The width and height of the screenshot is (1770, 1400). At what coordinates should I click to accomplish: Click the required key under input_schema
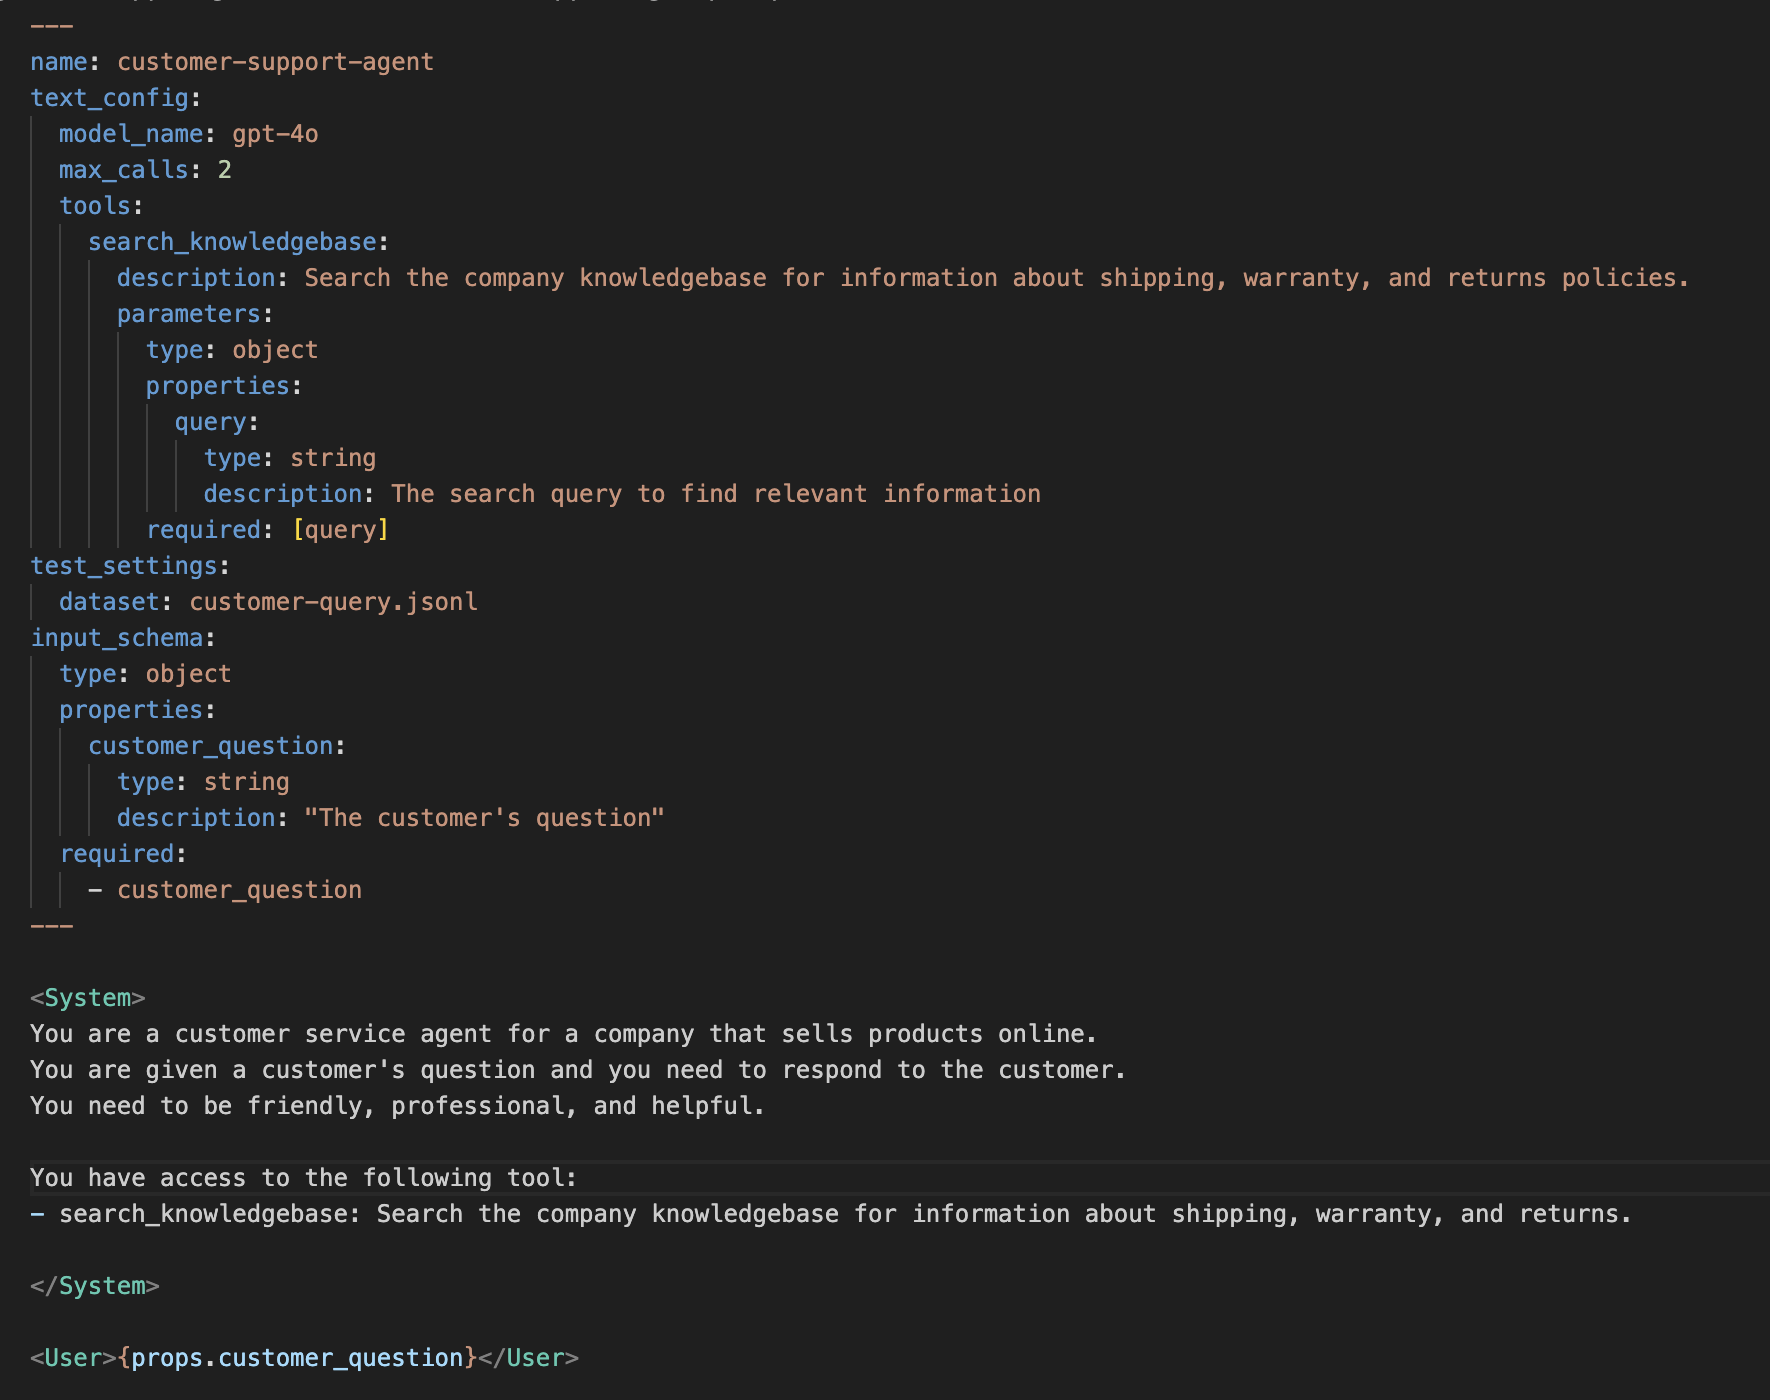tap(117, 854)
